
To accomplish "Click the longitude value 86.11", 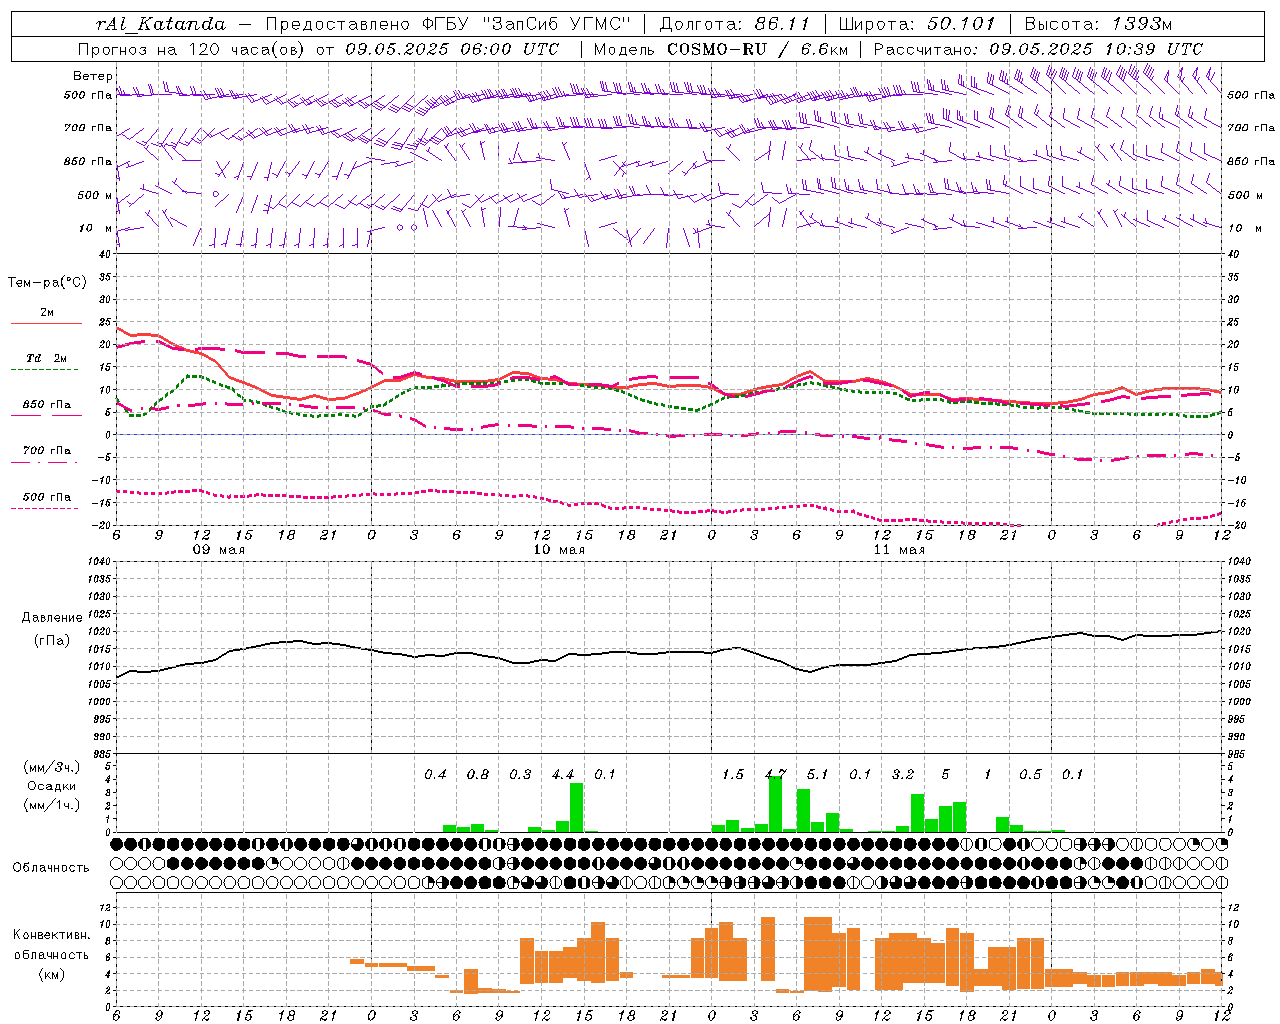I will pyautogui.click(x=782, y=24).
